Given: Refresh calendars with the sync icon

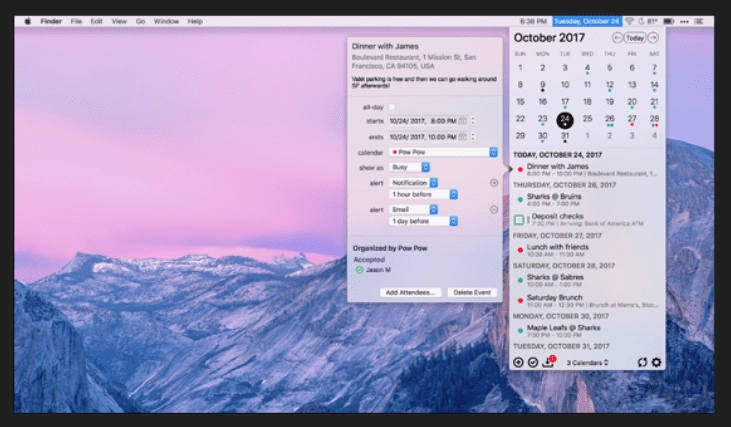Looking at the screenshot, I should [x=642, y=362].
